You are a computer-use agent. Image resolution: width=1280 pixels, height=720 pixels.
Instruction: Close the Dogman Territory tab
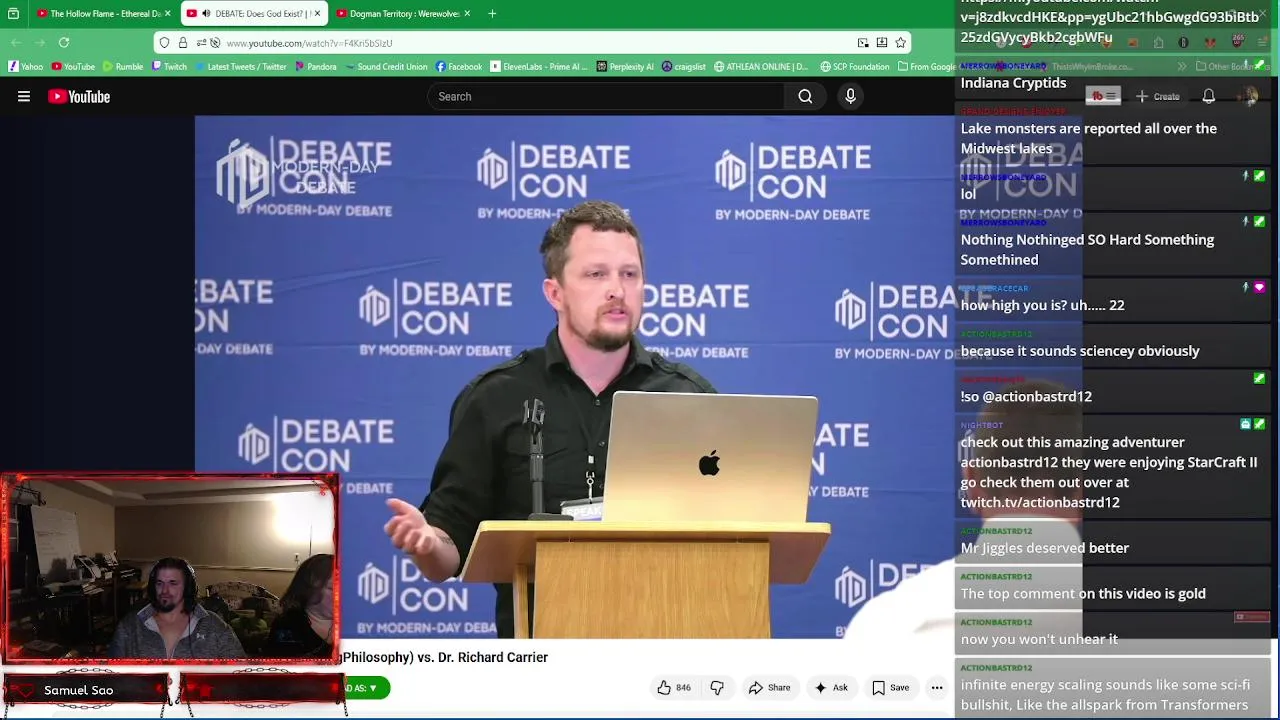tap(467, 14)
